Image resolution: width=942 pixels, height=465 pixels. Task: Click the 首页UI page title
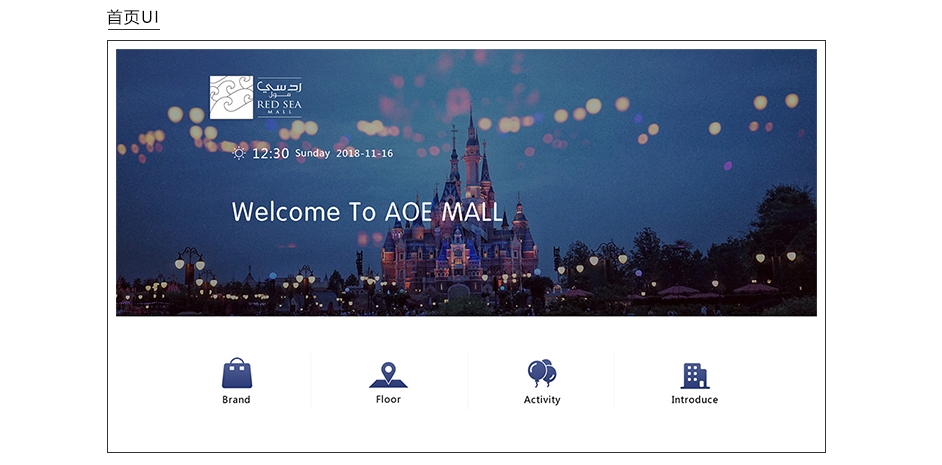pyautogui.click(x=133, y=18)
